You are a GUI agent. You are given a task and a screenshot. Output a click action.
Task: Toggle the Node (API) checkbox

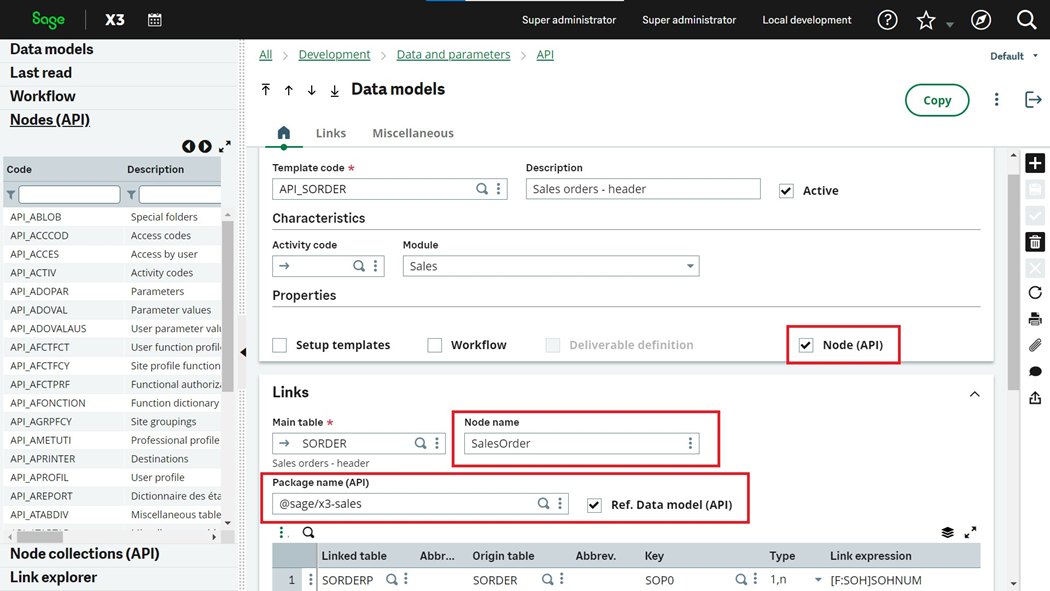(806, 345)
